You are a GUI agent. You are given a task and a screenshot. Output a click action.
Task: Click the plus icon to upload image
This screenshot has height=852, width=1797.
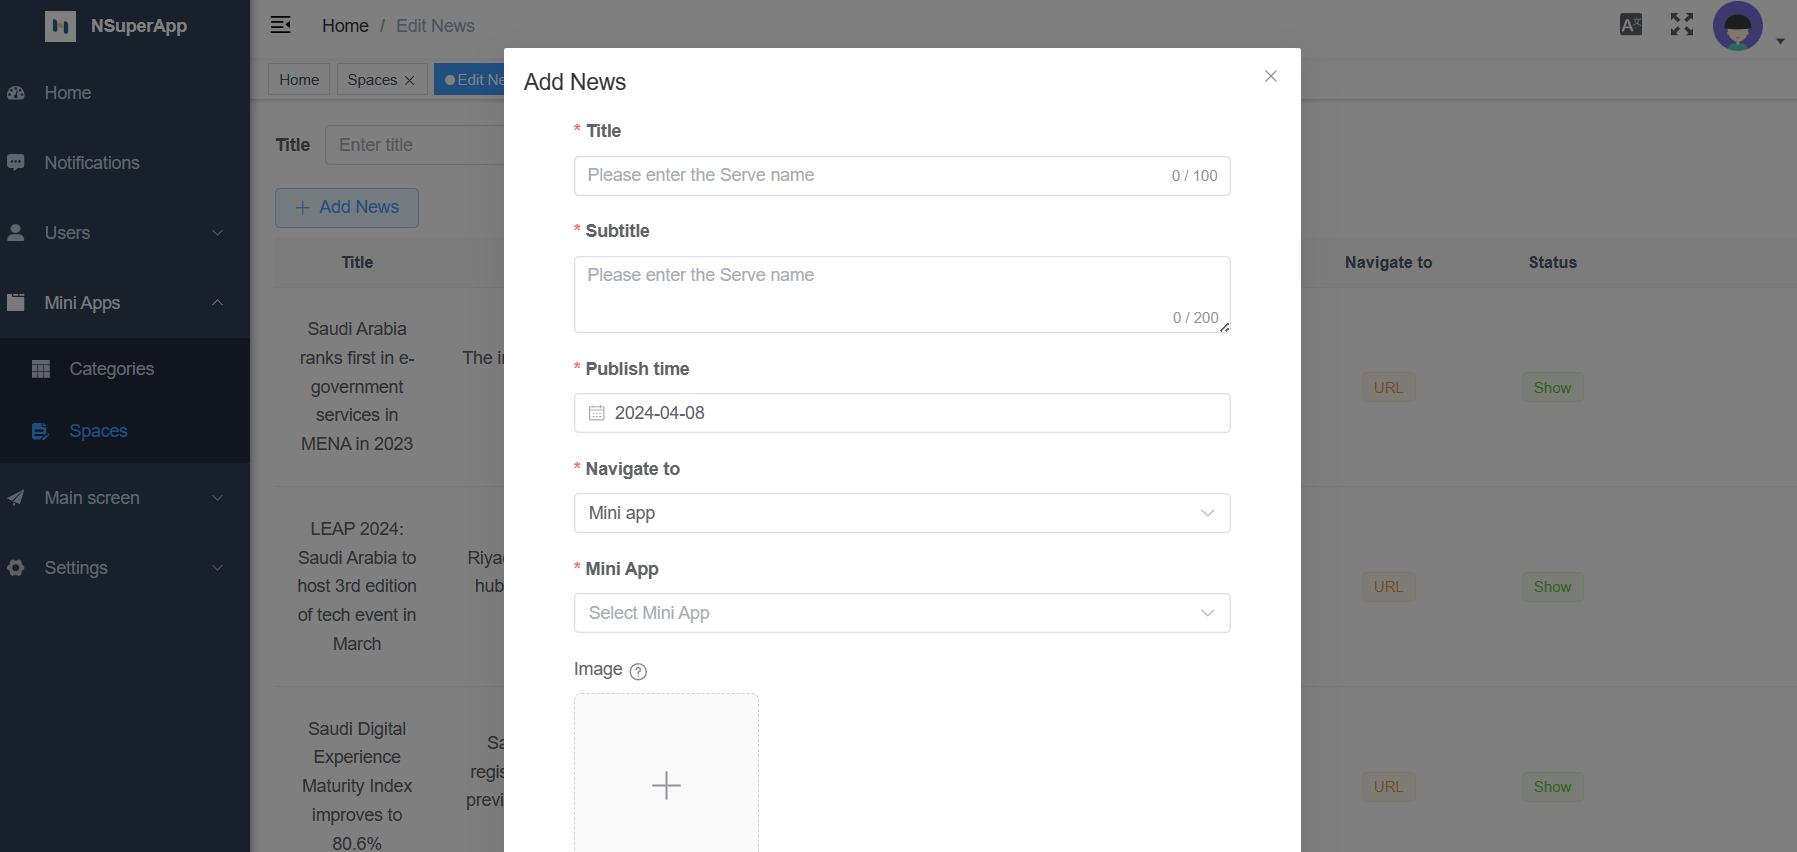[x=666, y=785]
